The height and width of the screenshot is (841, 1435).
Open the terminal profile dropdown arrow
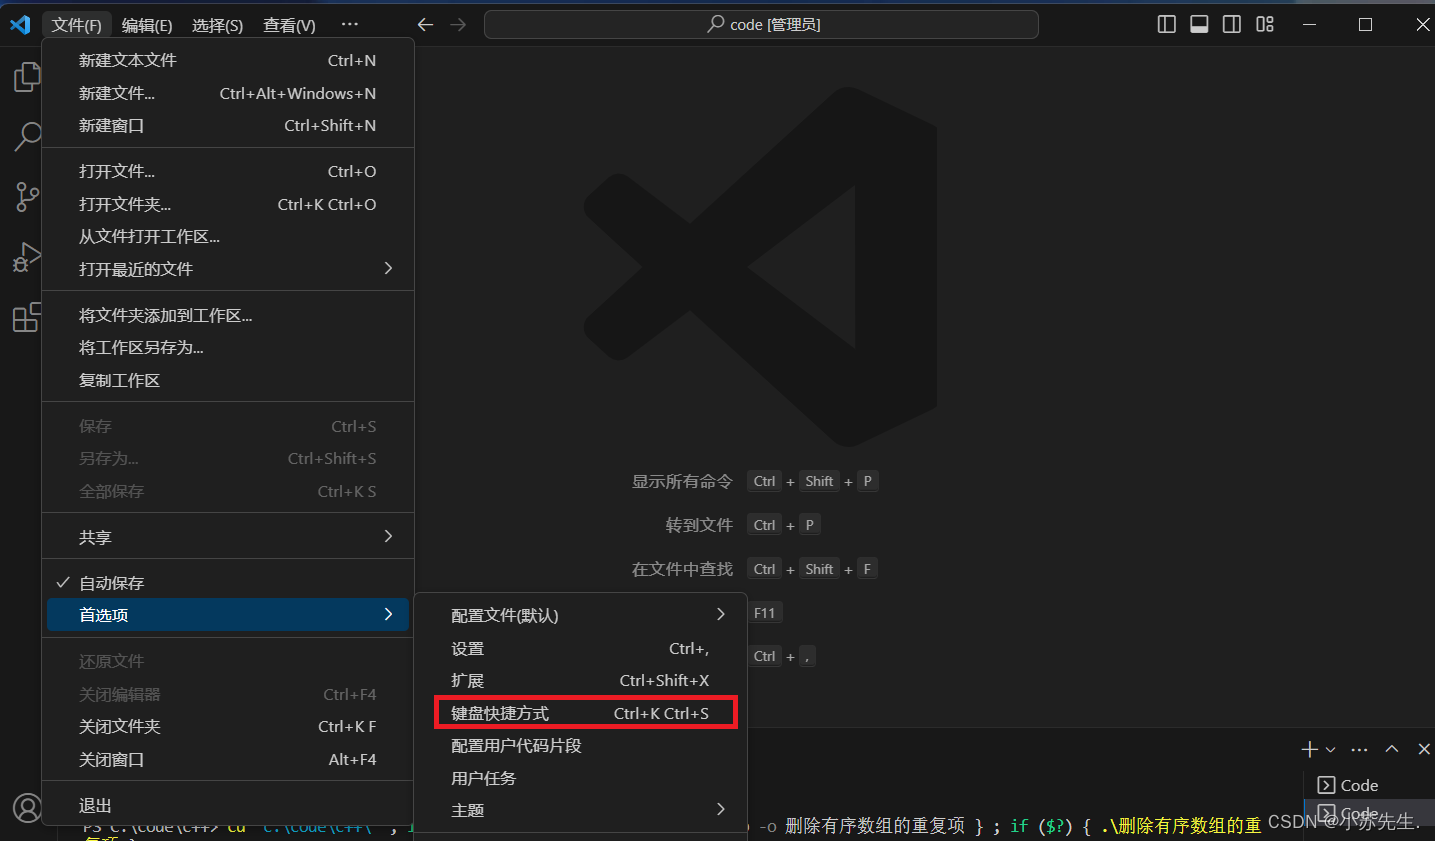pyautogui.click(x=1330, y=748)
